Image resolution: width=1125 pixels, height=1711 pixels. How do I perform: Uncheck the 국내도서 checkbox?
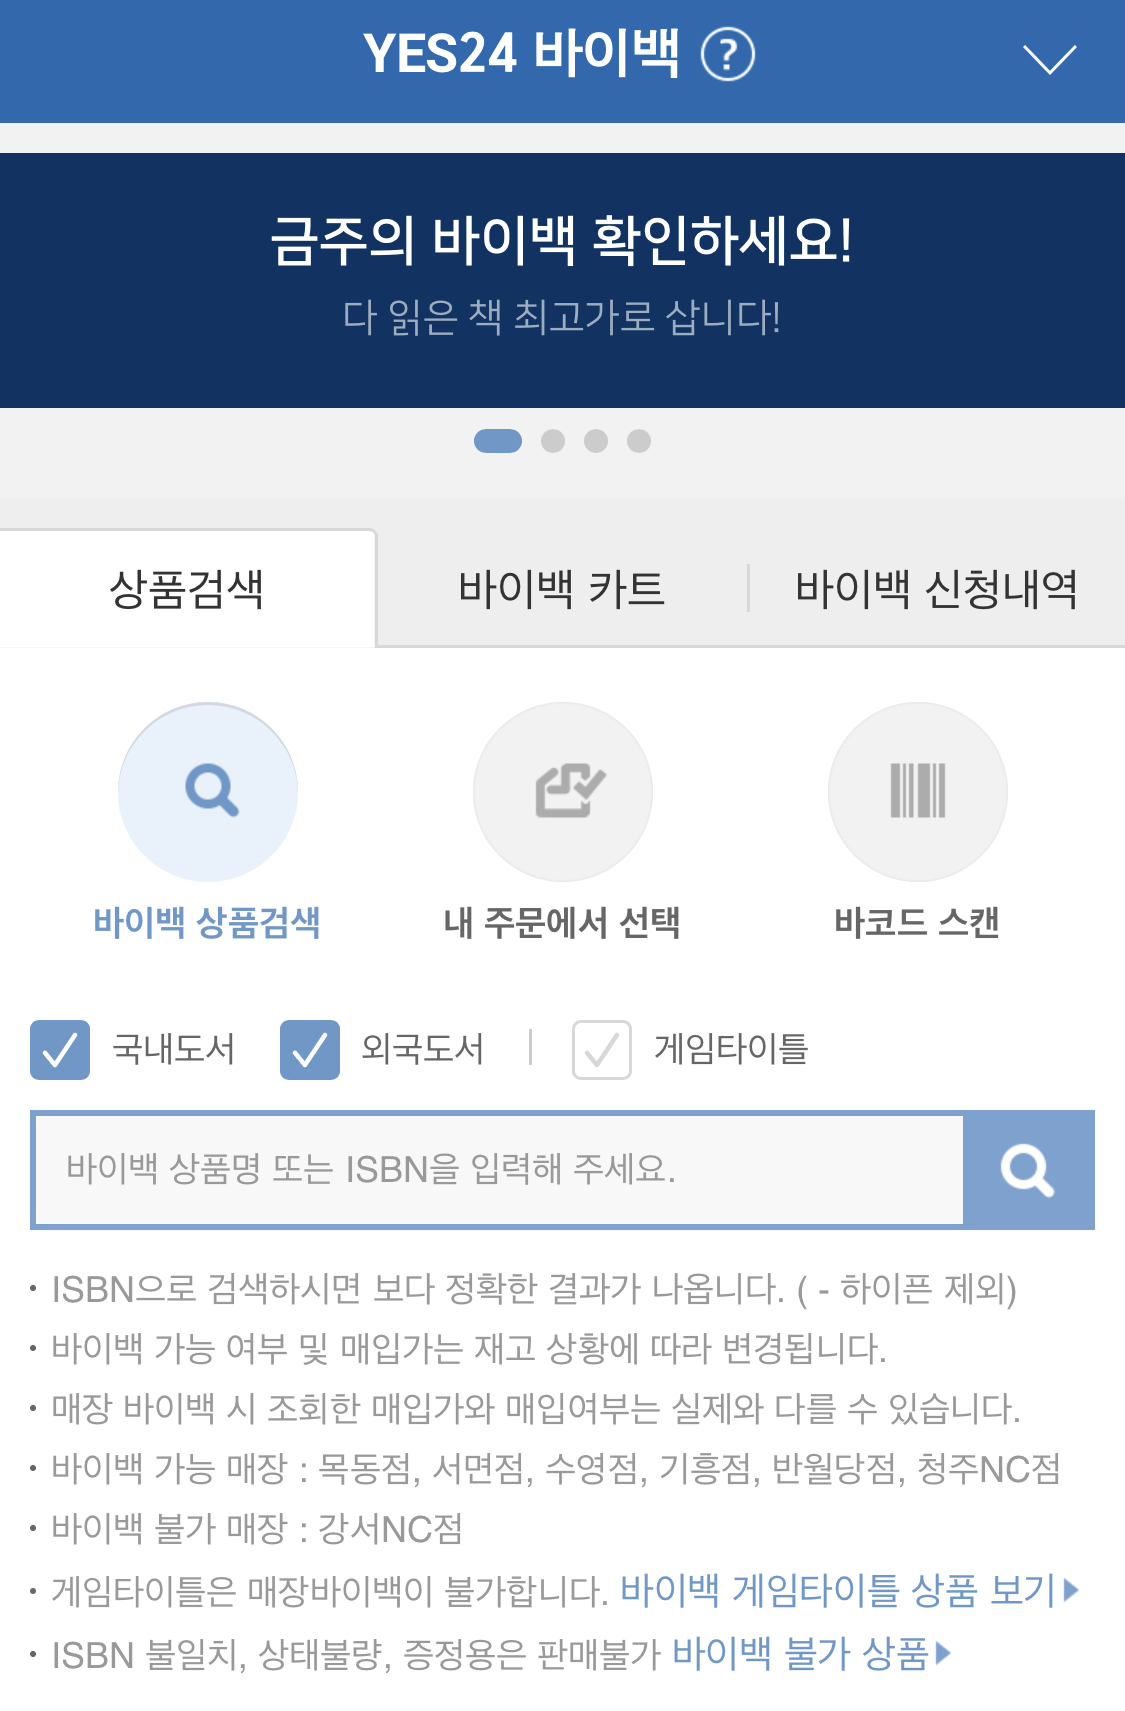point(60,1050)
